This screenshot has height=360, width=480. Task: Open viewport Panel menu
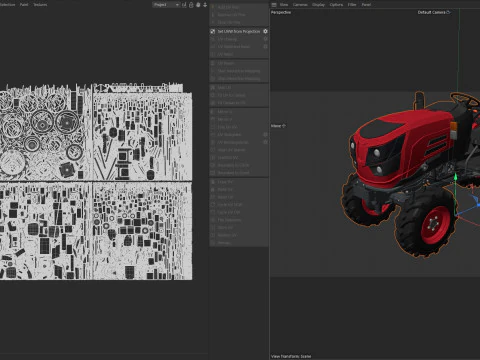[x=366, y=5]
